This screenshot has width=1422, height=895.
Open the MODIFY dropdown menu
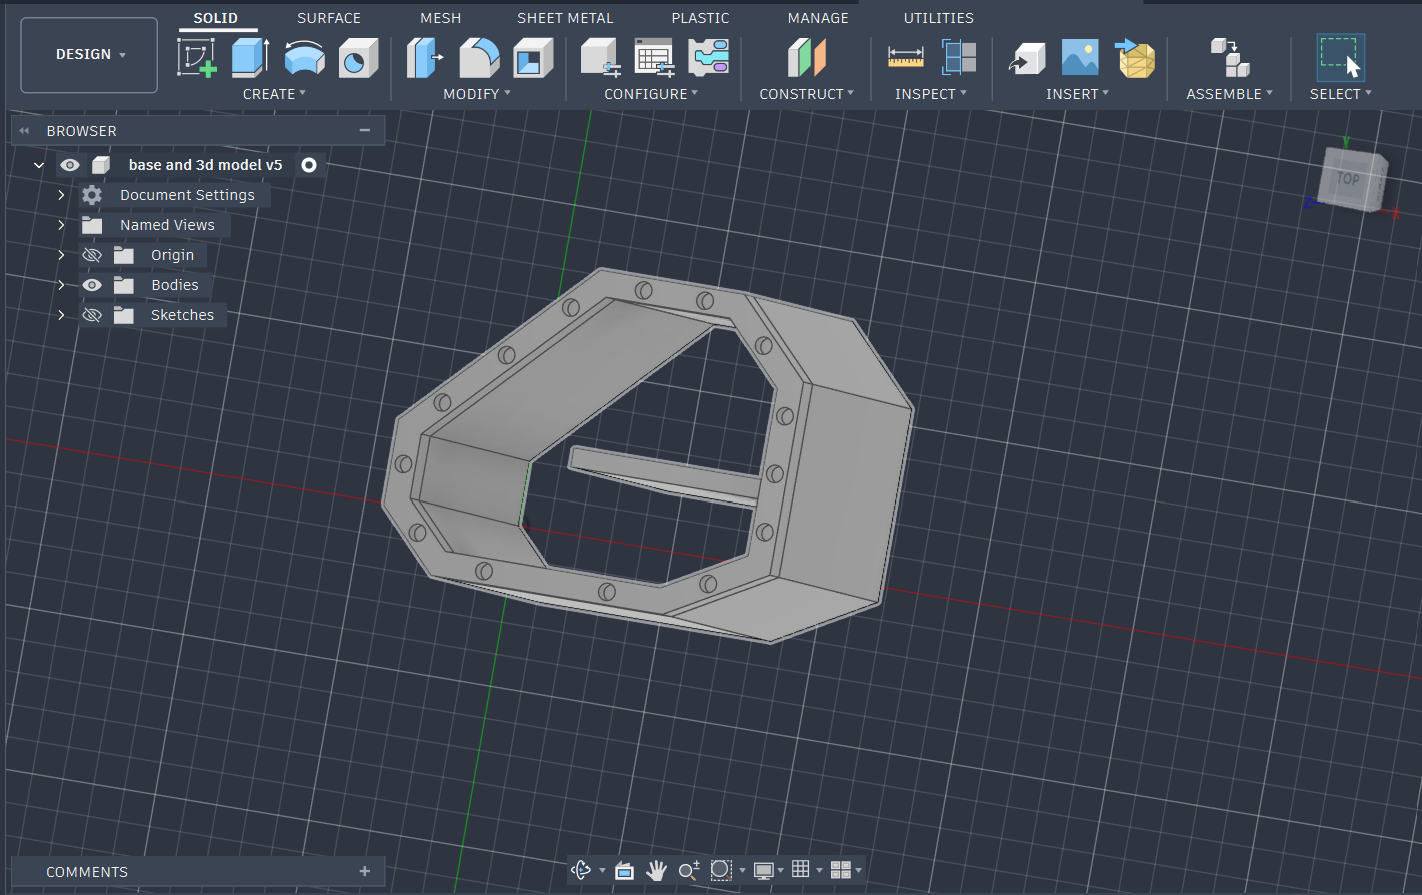pos(477,94)
